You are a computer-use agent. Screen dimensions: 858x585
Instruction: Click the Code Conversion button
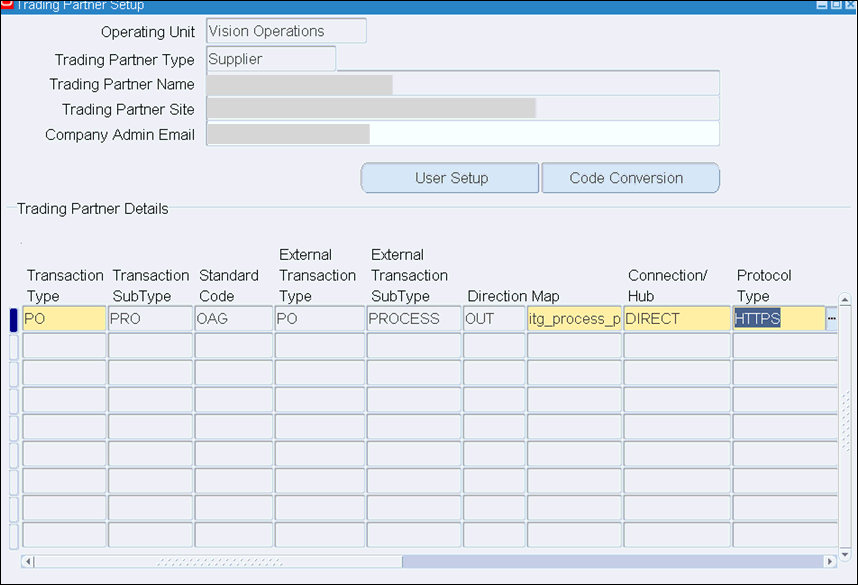pos(631,177)
